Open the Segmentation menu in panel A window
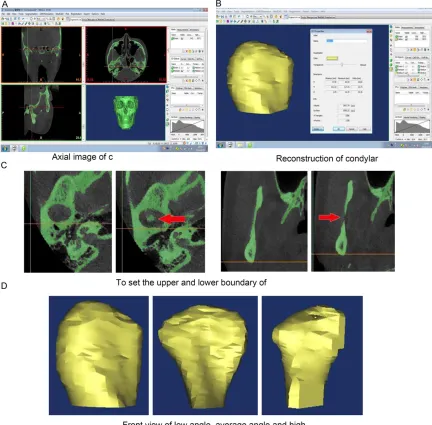432x425 pixels. pos(31,14)
